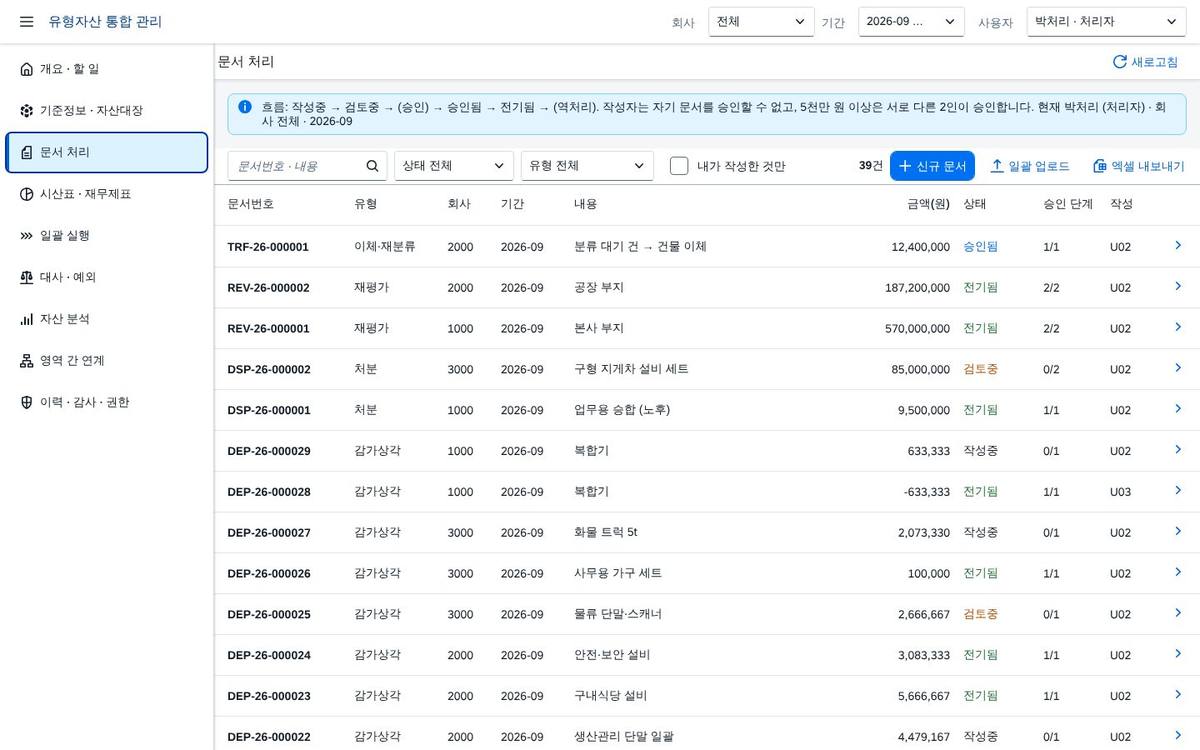The height and width of the screenshot is (750, 1200).
Task: Select 문서 처리 in the sidebar
Action: pos(107,152)
